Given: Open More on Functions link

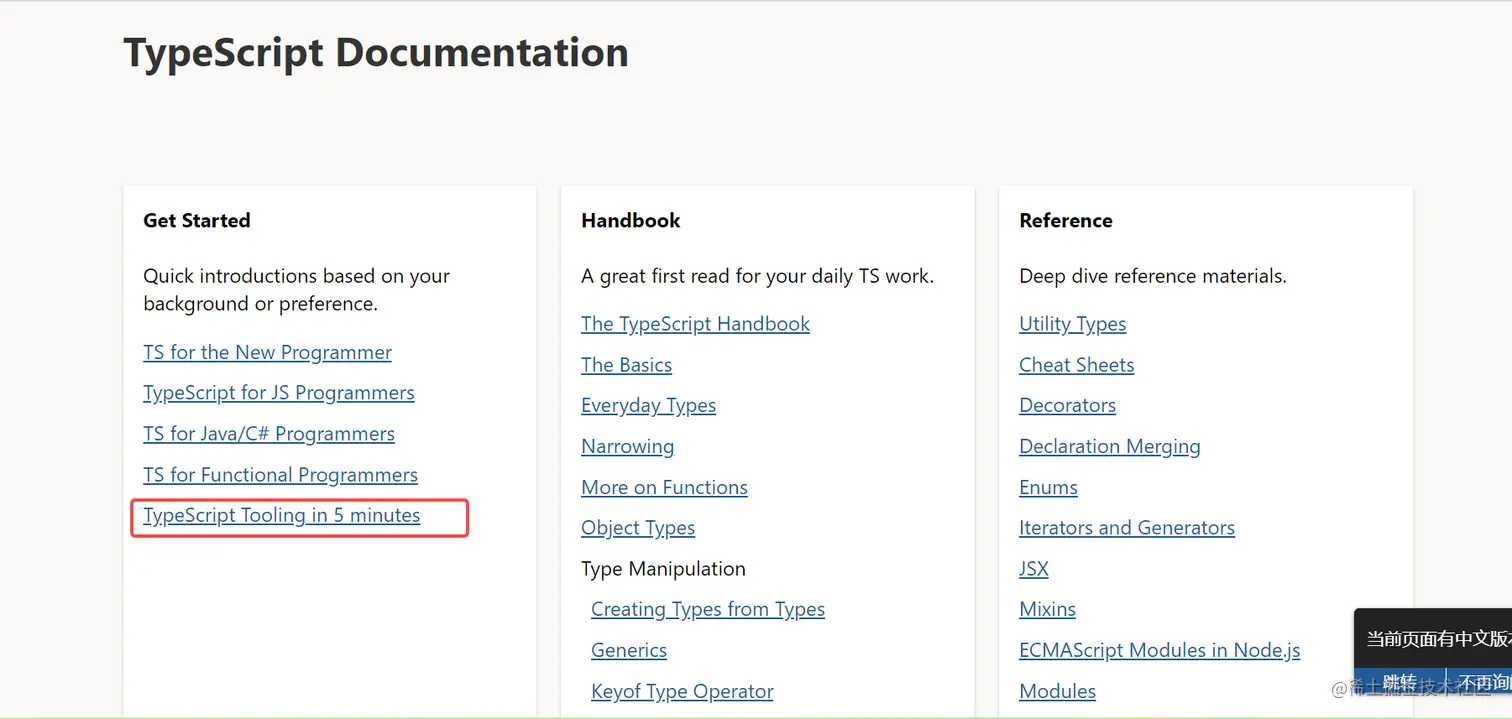Looking at the screenshot, I should coord(664,488).
